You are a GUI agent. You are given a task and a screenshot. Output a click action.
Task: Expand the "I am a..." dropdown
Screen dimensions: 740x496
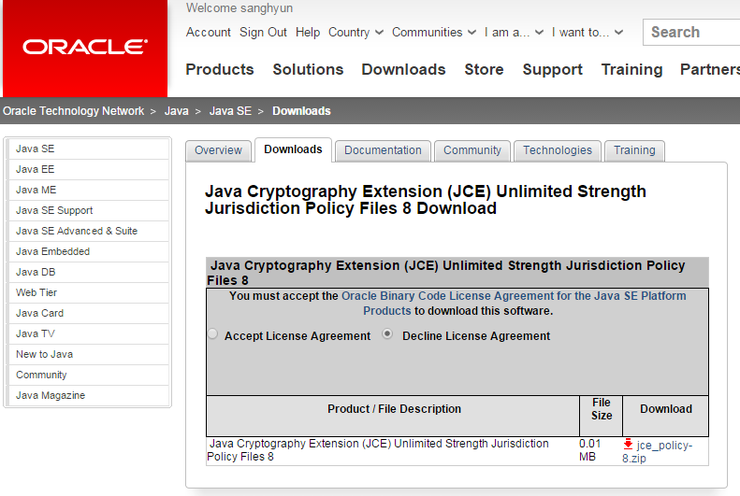[514, 32]
